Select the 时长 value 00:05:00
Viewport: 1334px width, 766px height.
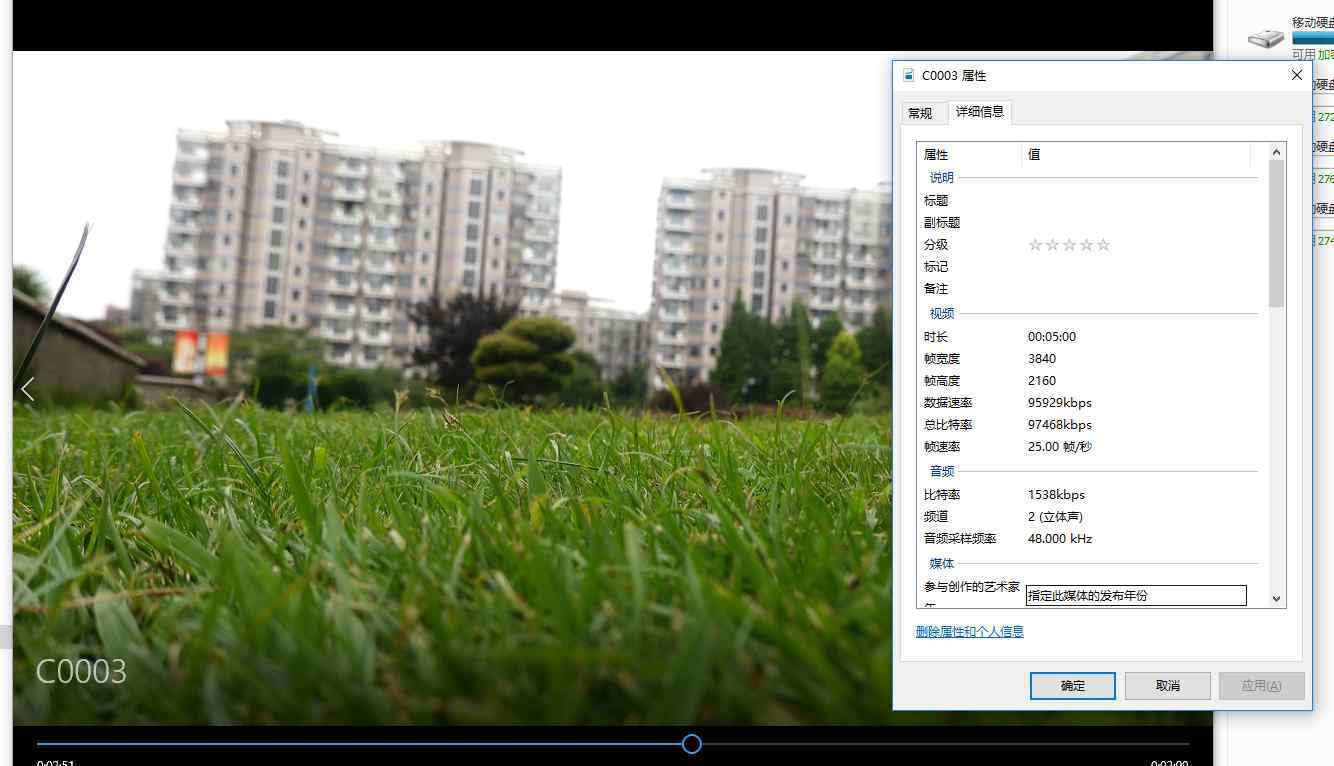tap(1052, 337)
